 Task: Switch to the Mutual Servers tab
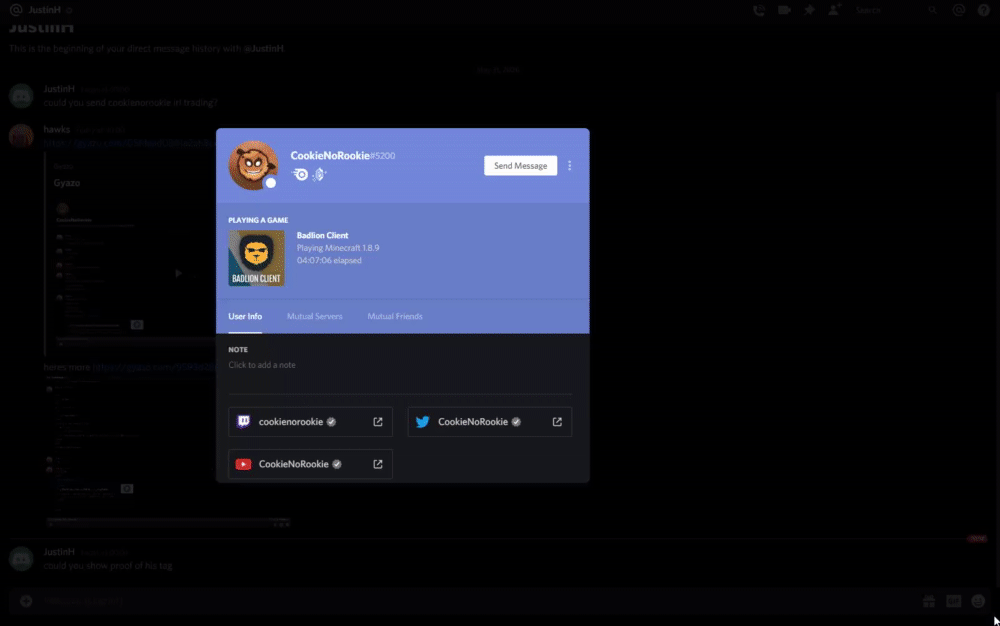tap(314, 316)
